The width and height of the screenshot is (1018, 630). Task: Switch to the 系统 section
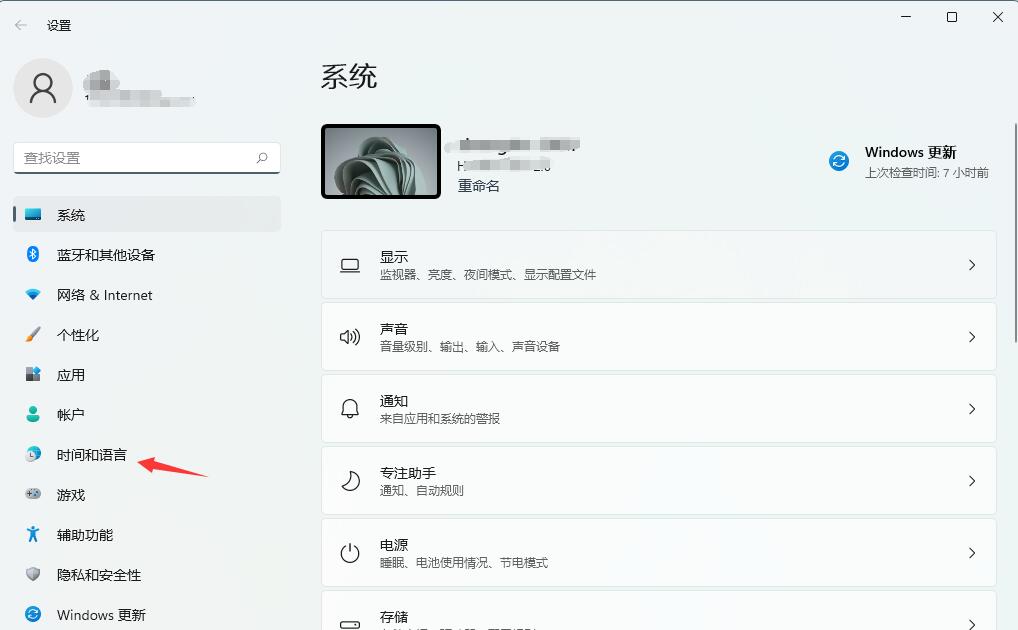[x=70, y=215]
